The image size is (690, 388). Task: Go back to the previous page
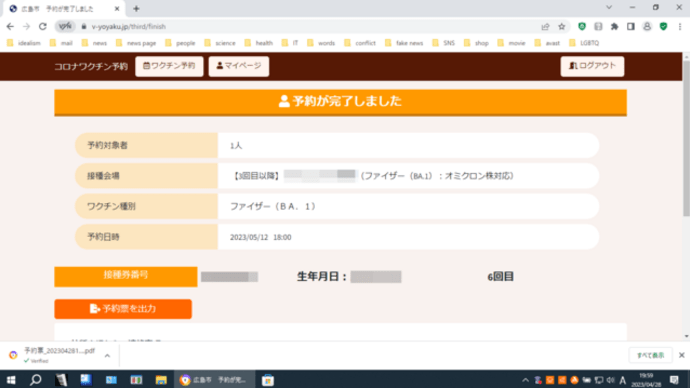click(x=10, y=26)
